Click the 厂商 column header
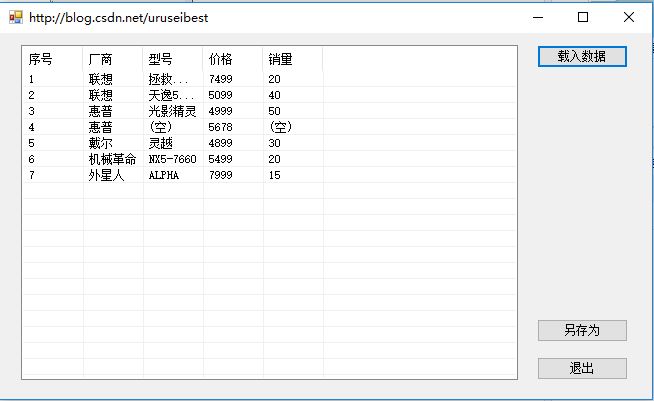 113,59
